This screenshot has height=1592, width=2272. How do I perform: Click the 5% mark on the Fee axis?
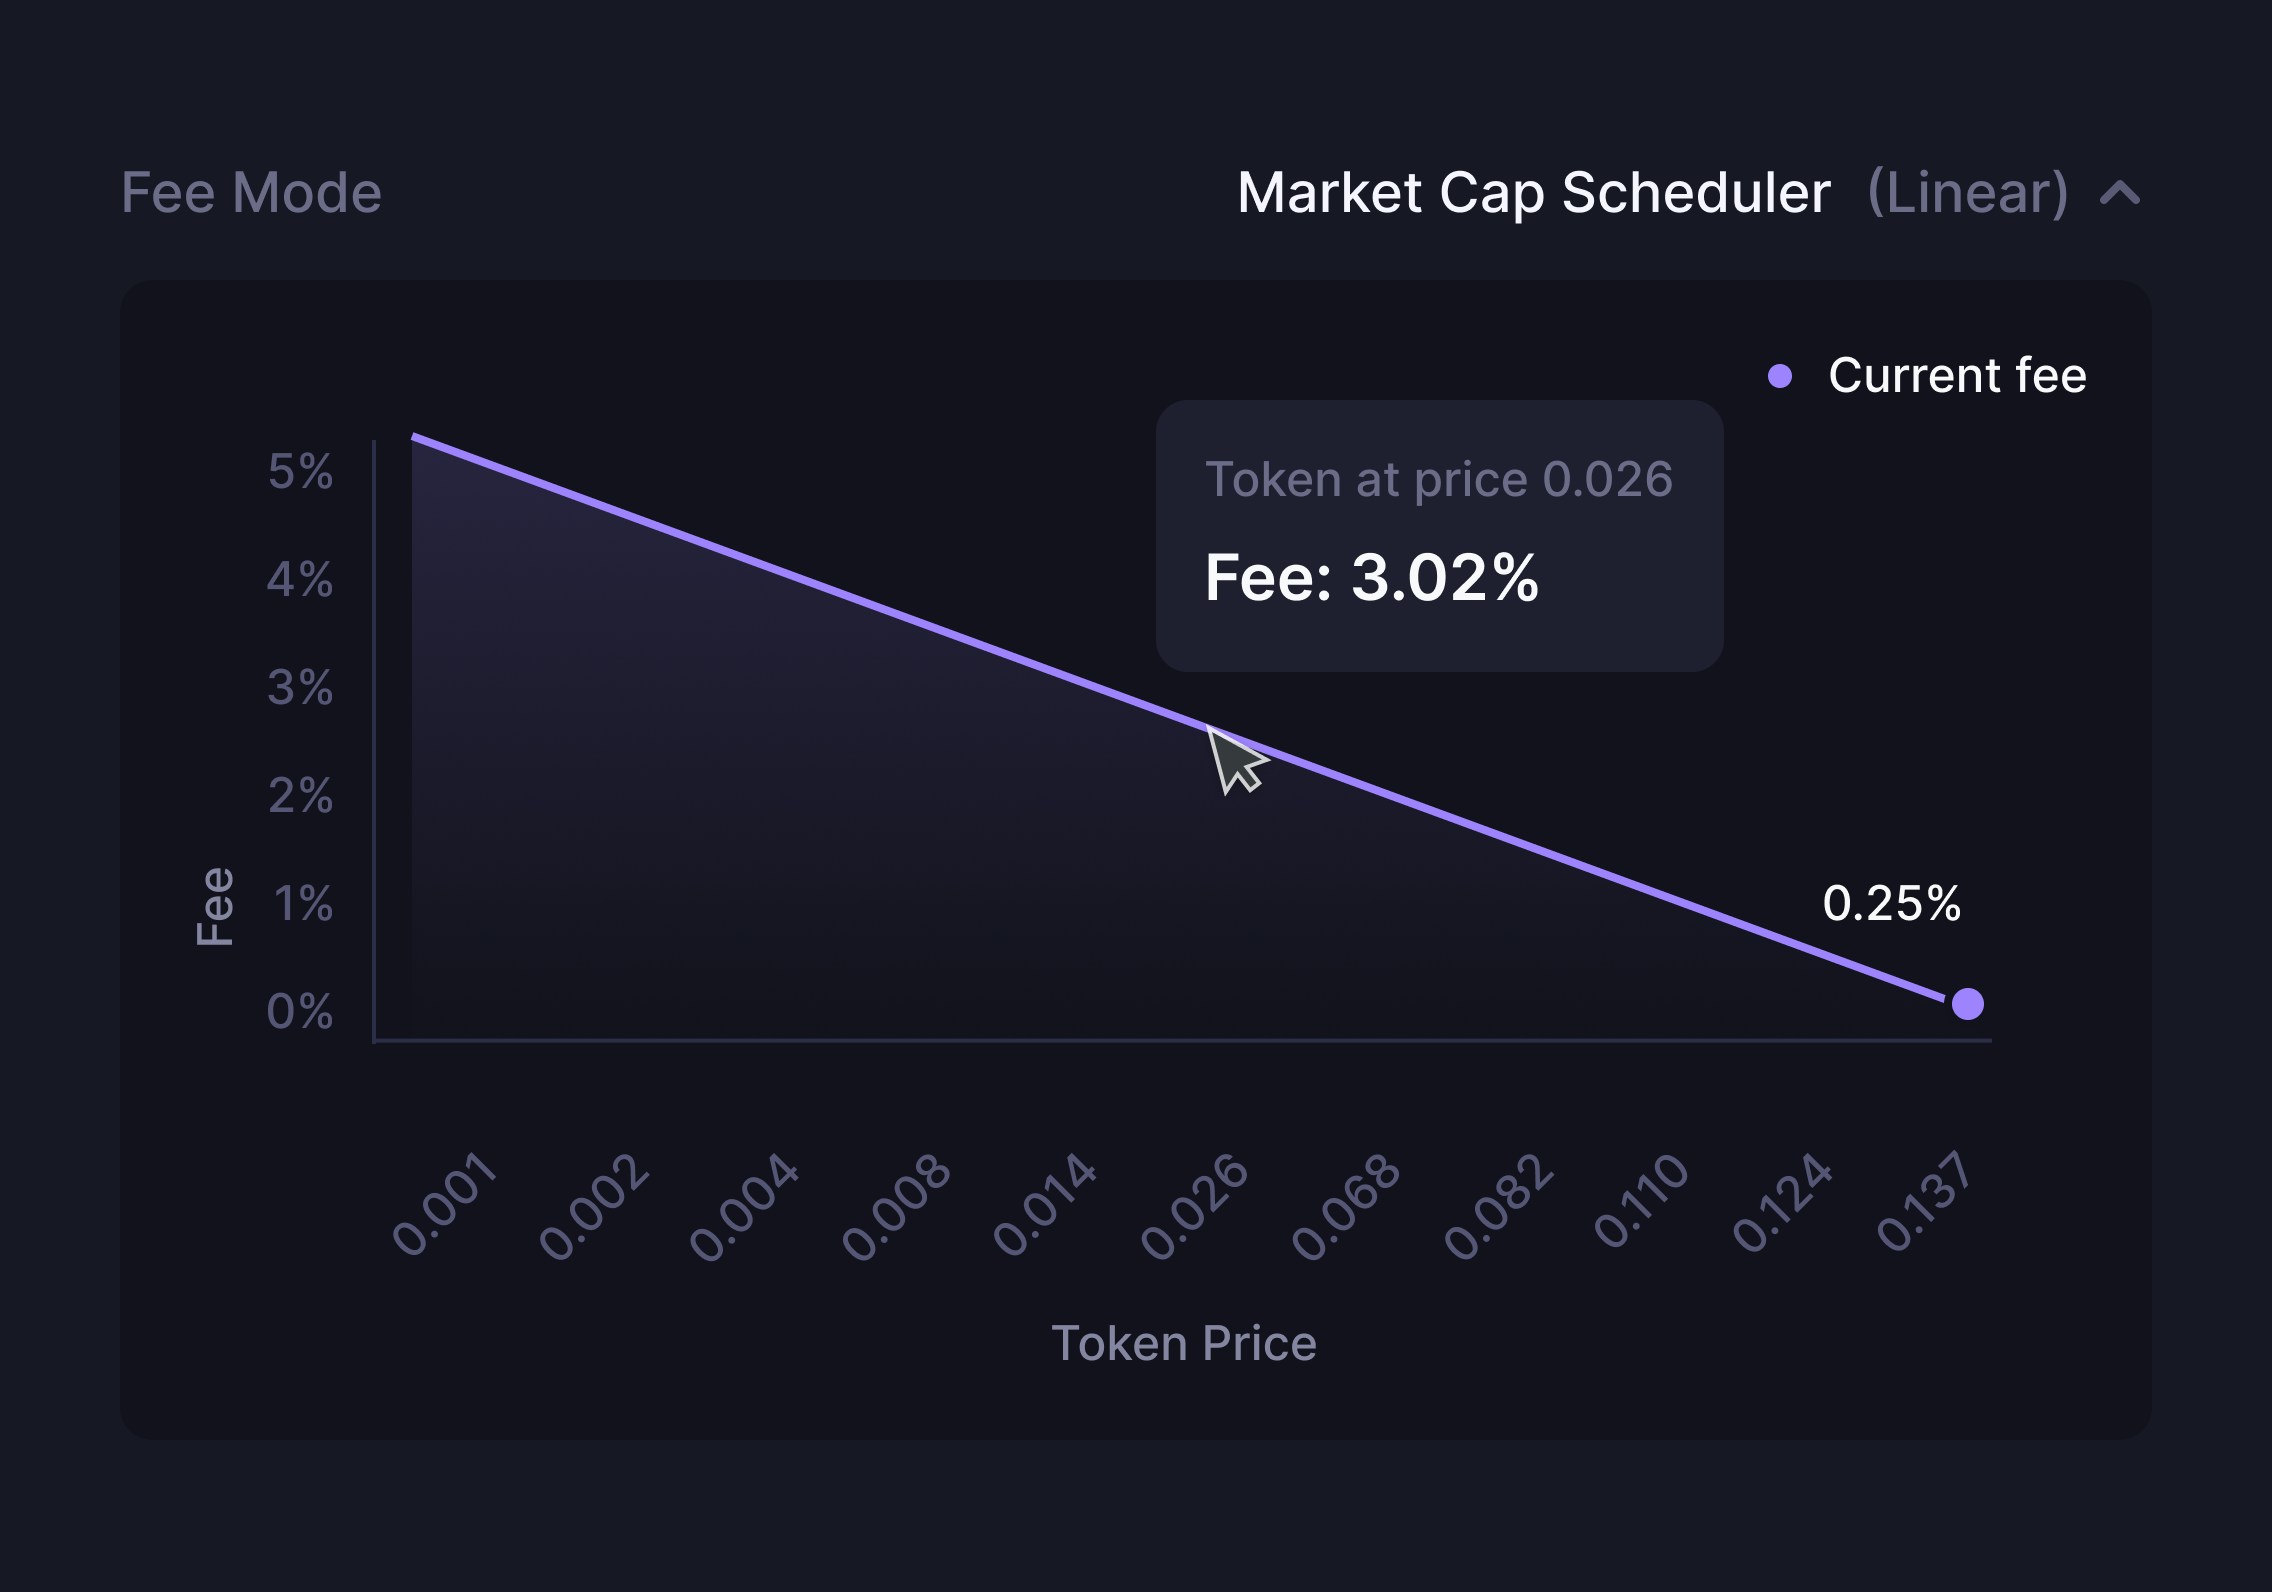(x=300, y=470)
